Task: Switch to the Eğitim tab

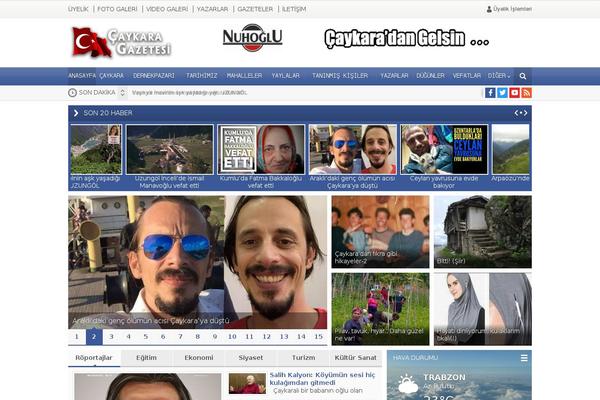Action: coord(147,358)
